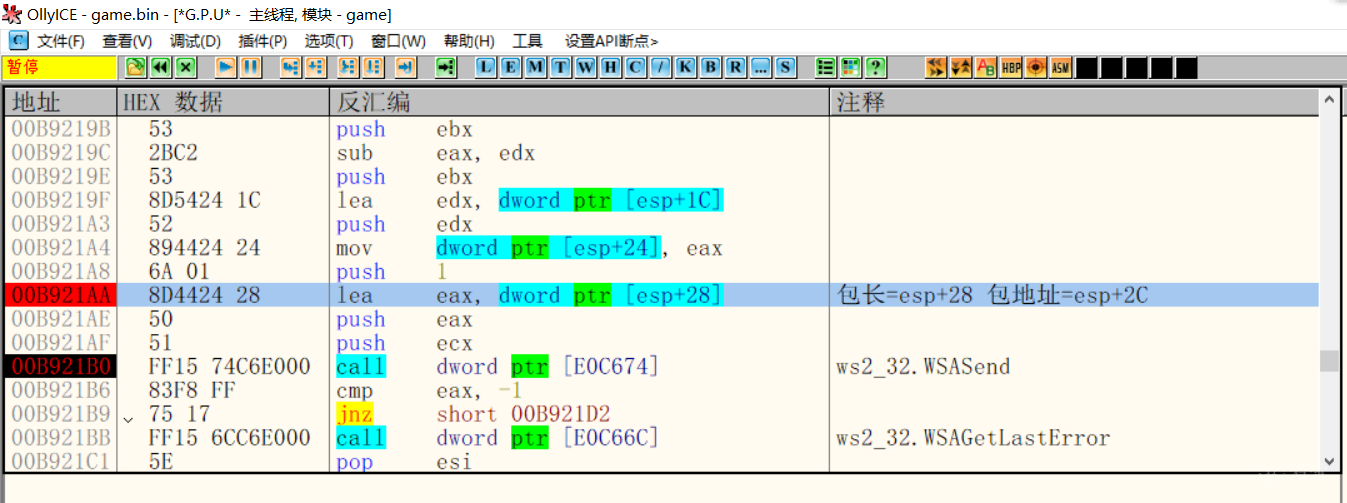Click the green Go to address icon

coord(446,67)
